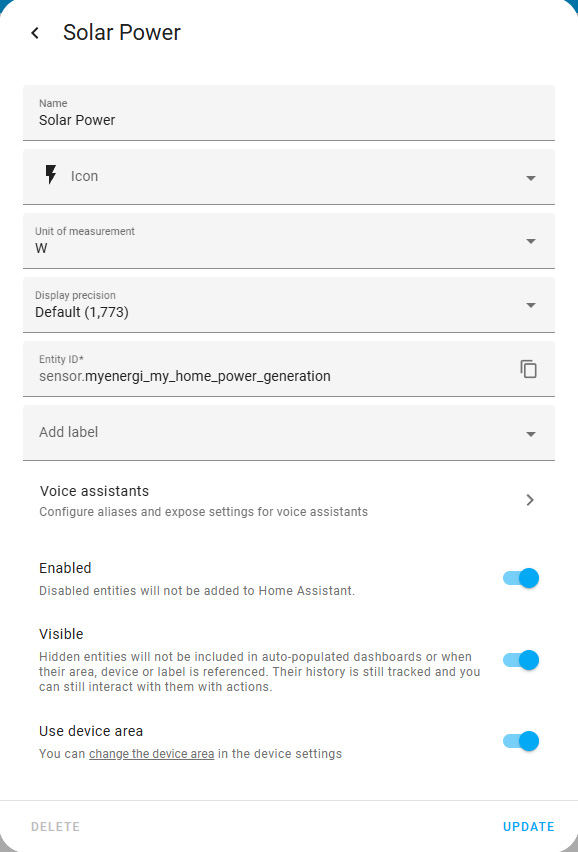The height and width of the screenshot is (852, 578).
Task: Open the Unit of measurement dropdown
Action: tap(289, 241)
